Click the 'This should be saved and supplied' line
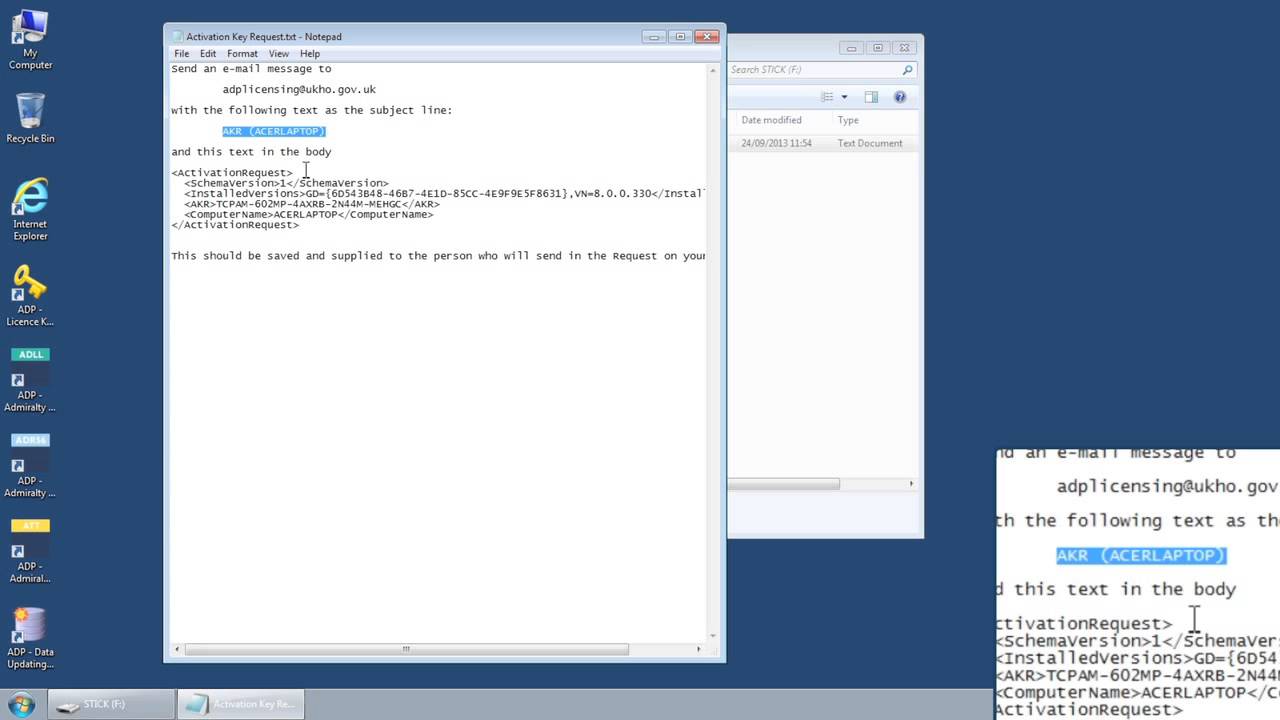 tap(438, 256)
